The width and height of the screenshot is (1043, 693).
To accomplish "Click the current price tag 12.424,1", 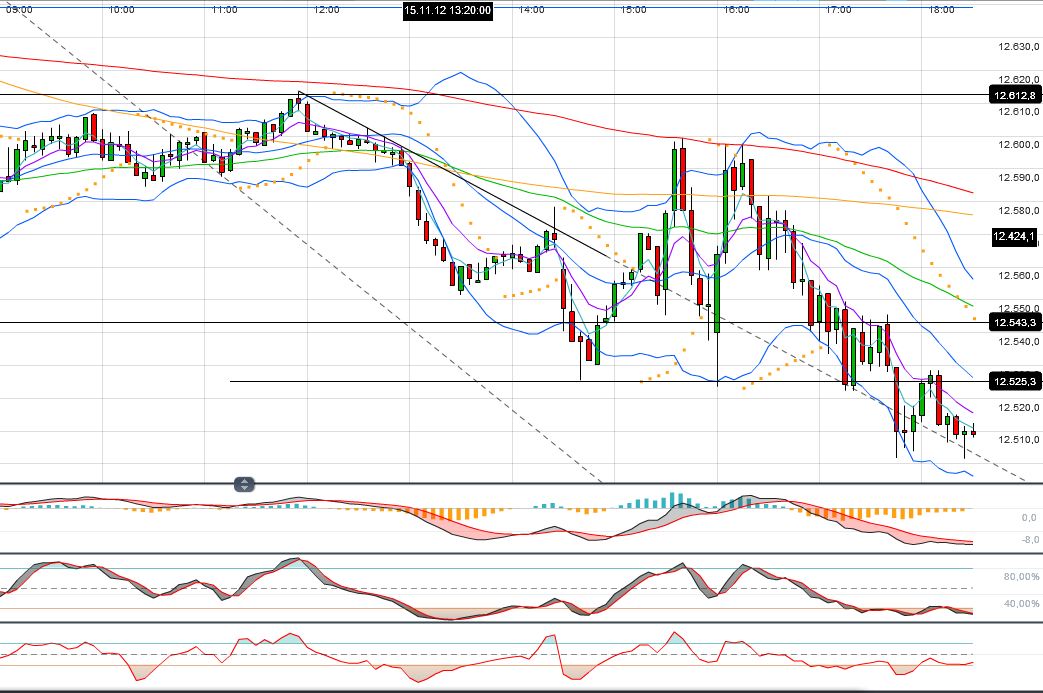I will click(x=1014, y=236).
